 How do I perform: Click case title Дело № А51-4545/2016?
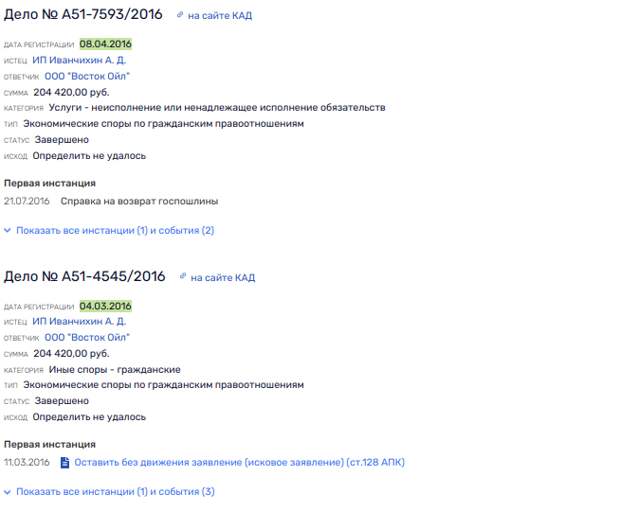(x=85, y=276)
